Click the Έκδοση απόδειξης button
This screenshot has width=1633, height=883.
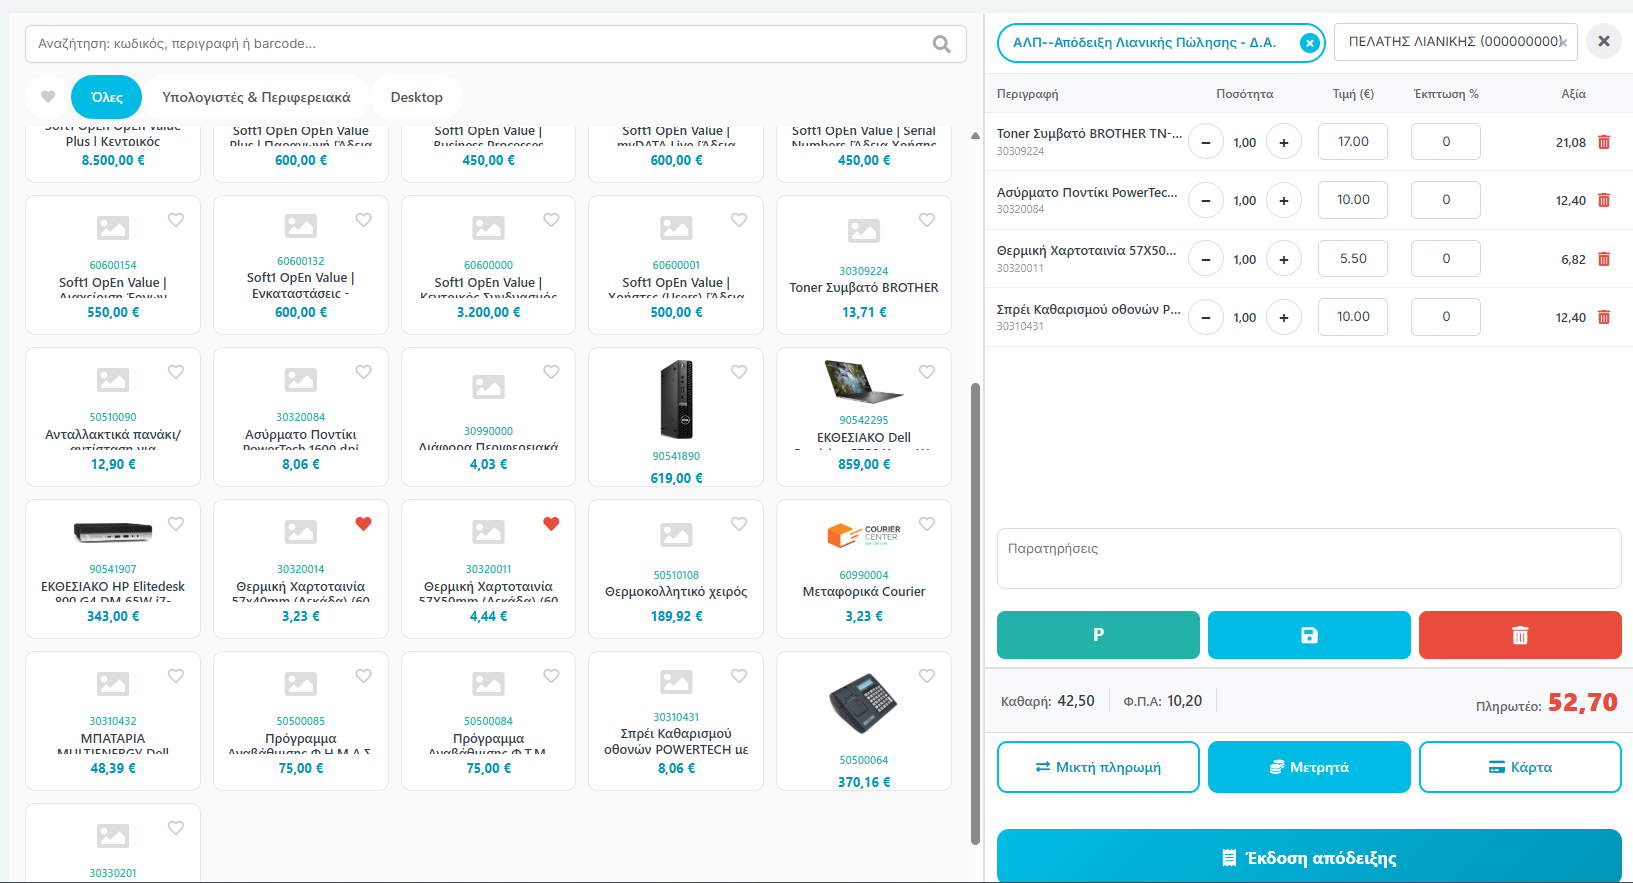(1308, 857)
